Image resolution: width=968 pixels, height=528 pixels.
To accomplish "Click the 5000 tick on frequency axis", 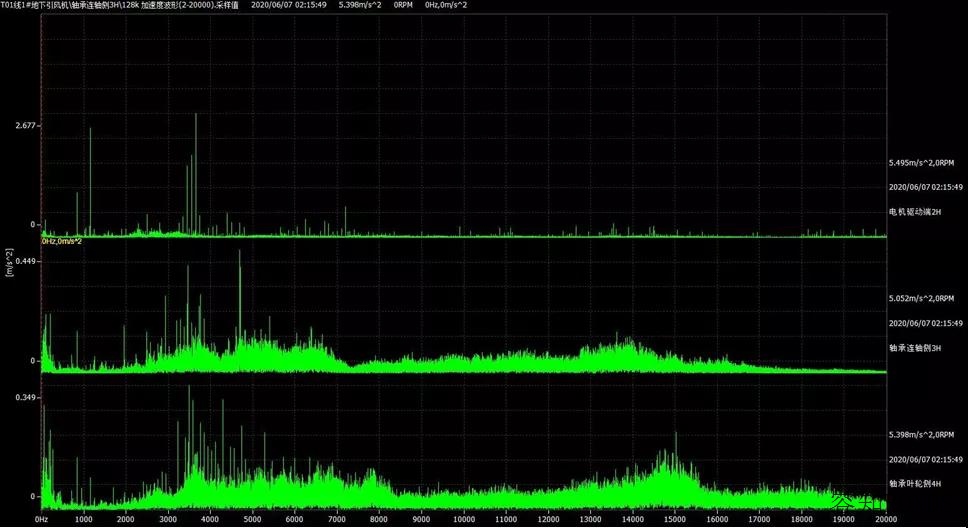I will pyautogui.click(x=252, y=520).
